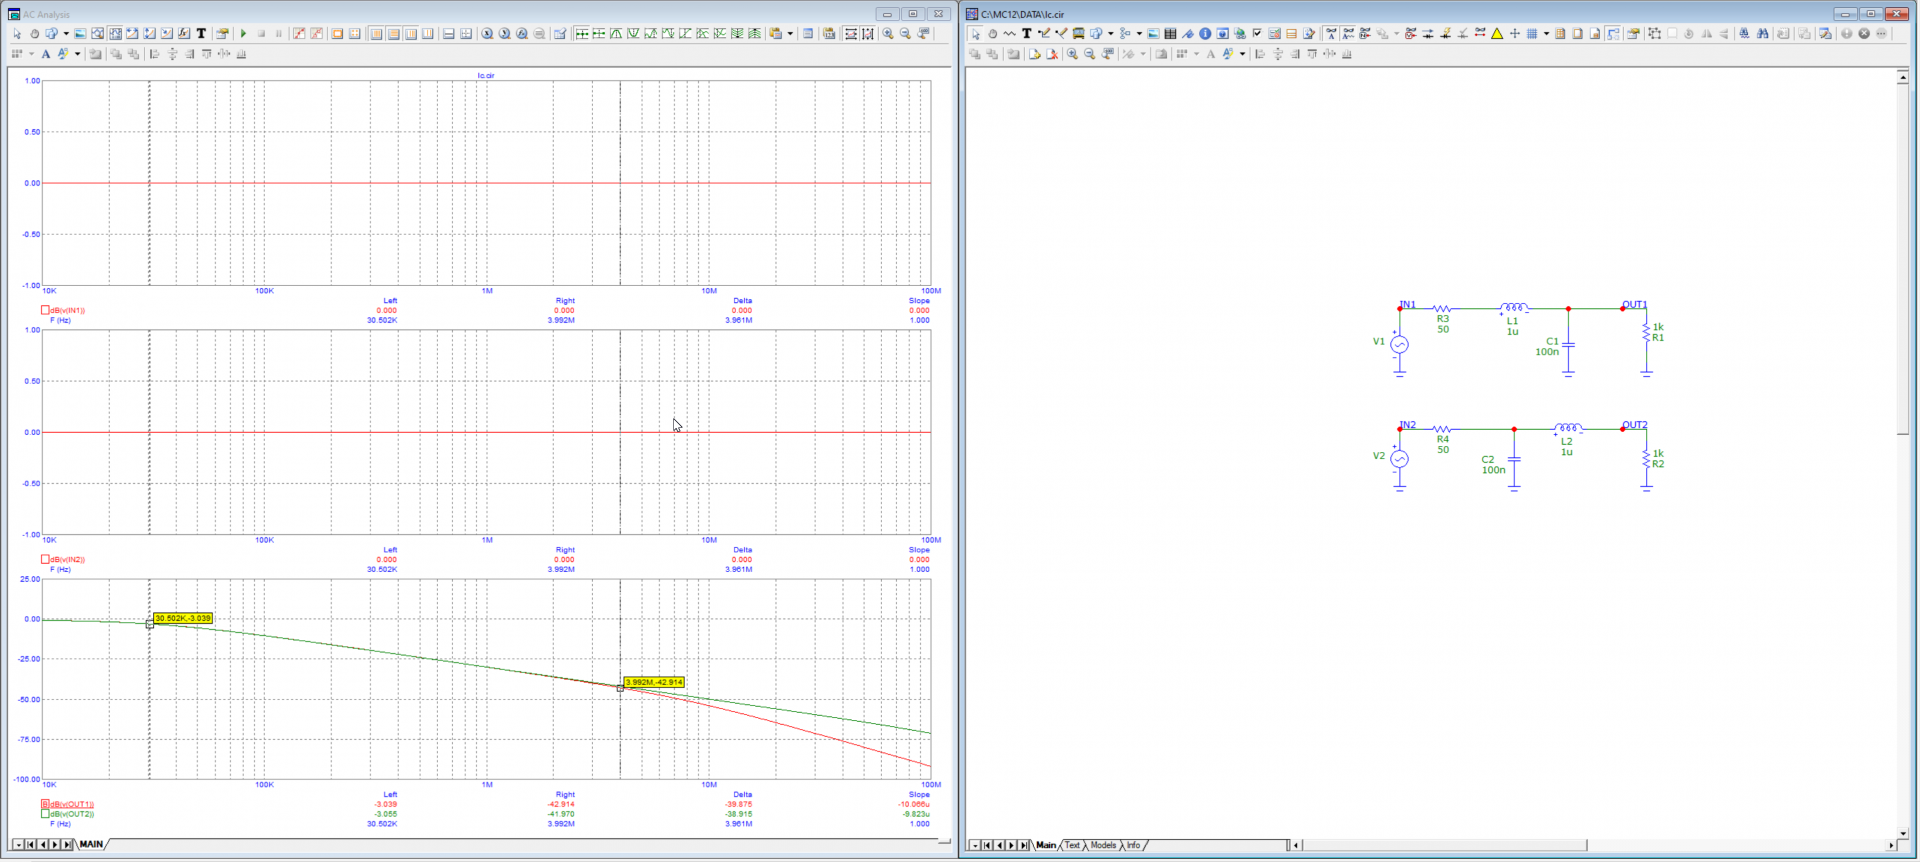Click the add page icon in schematic toolbar

[x=1034, y=54]
